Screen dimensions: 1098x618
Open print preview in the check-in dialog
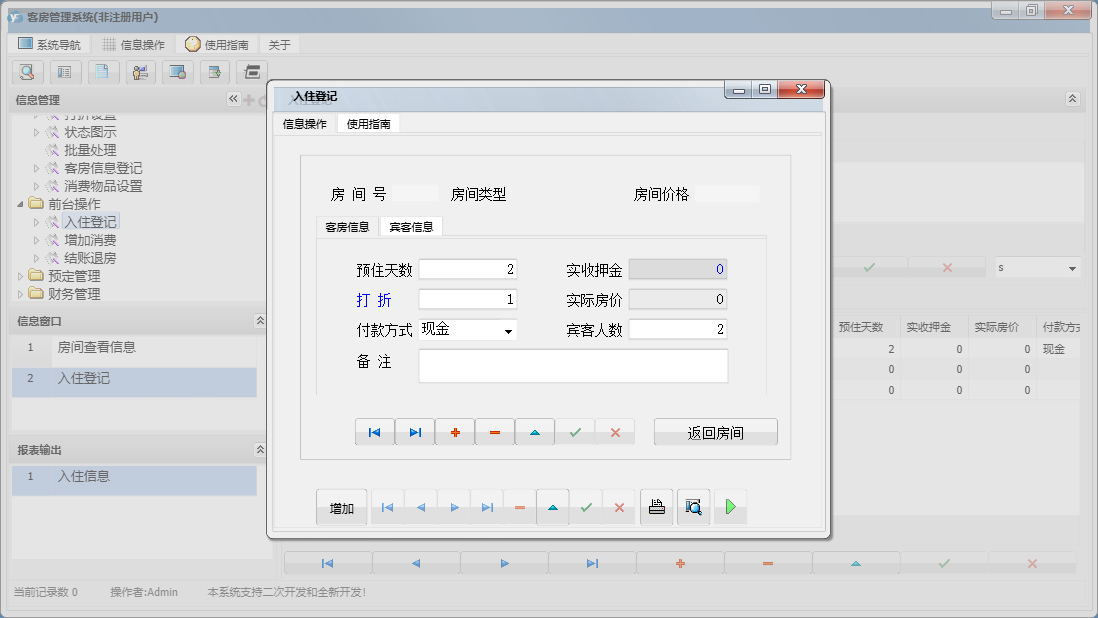pyautogui.click(x=694, y=507)
